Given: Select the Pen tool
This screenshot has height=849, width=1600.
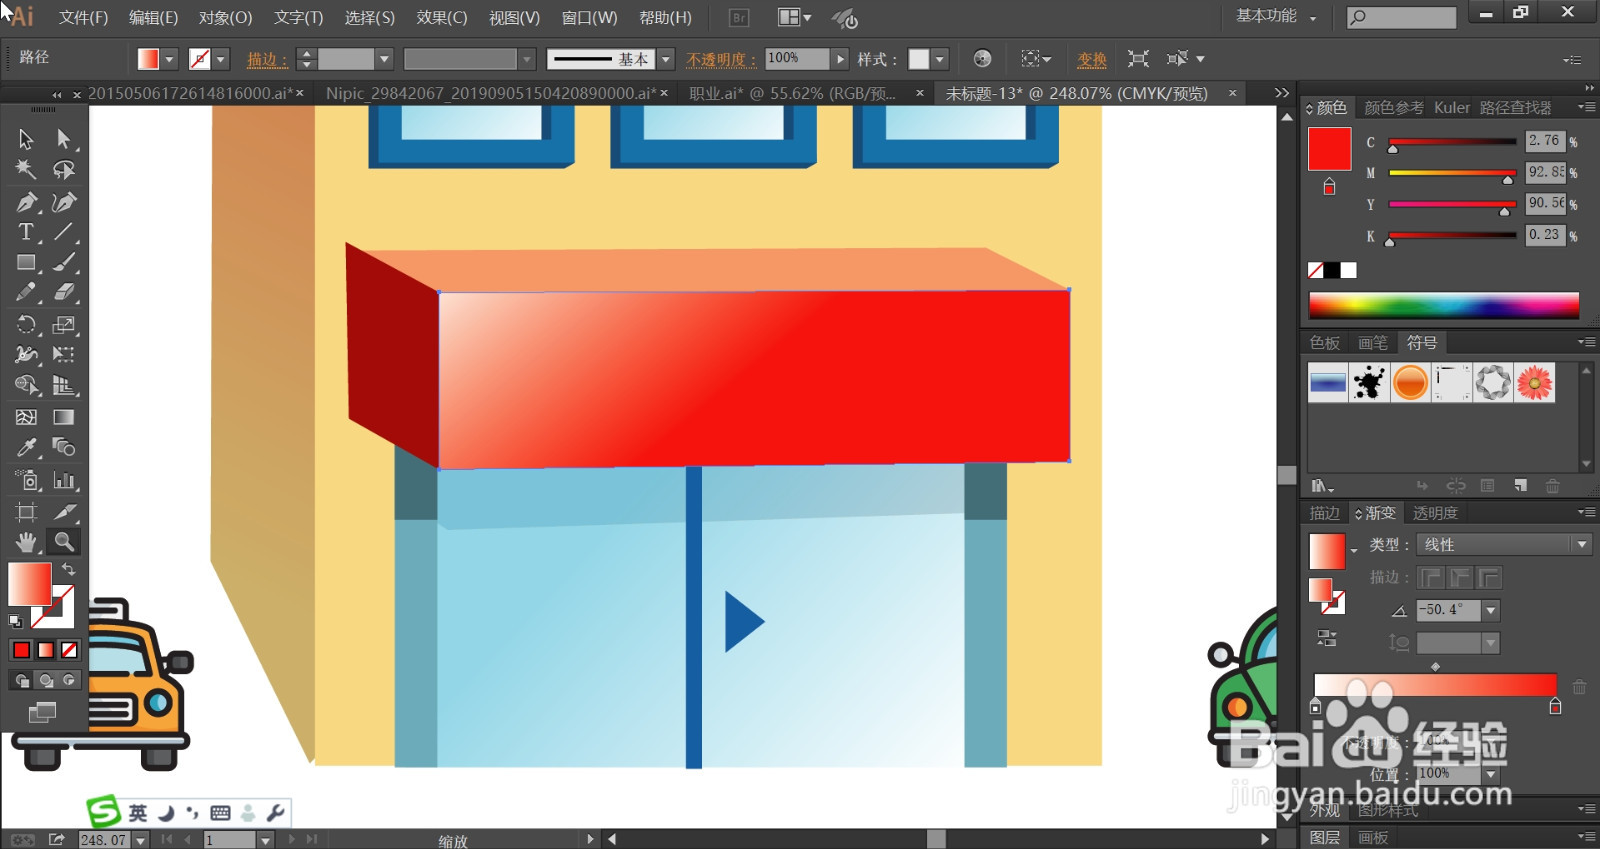Looking at the screenshot, I should click(x=26, y=202).
